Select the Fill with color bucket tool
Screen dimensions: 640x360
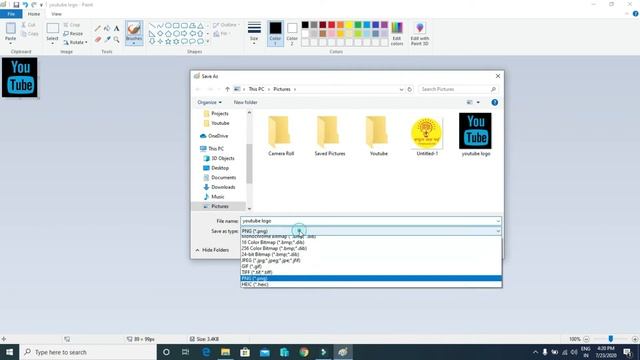tap(107, 29)
